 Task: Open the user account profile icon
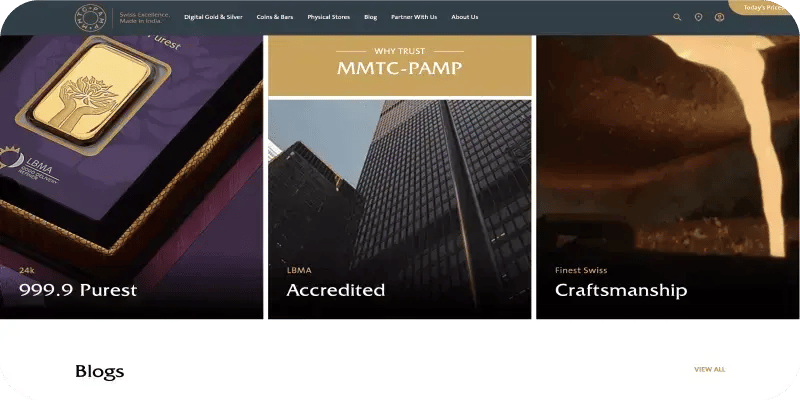pos(719,17)
